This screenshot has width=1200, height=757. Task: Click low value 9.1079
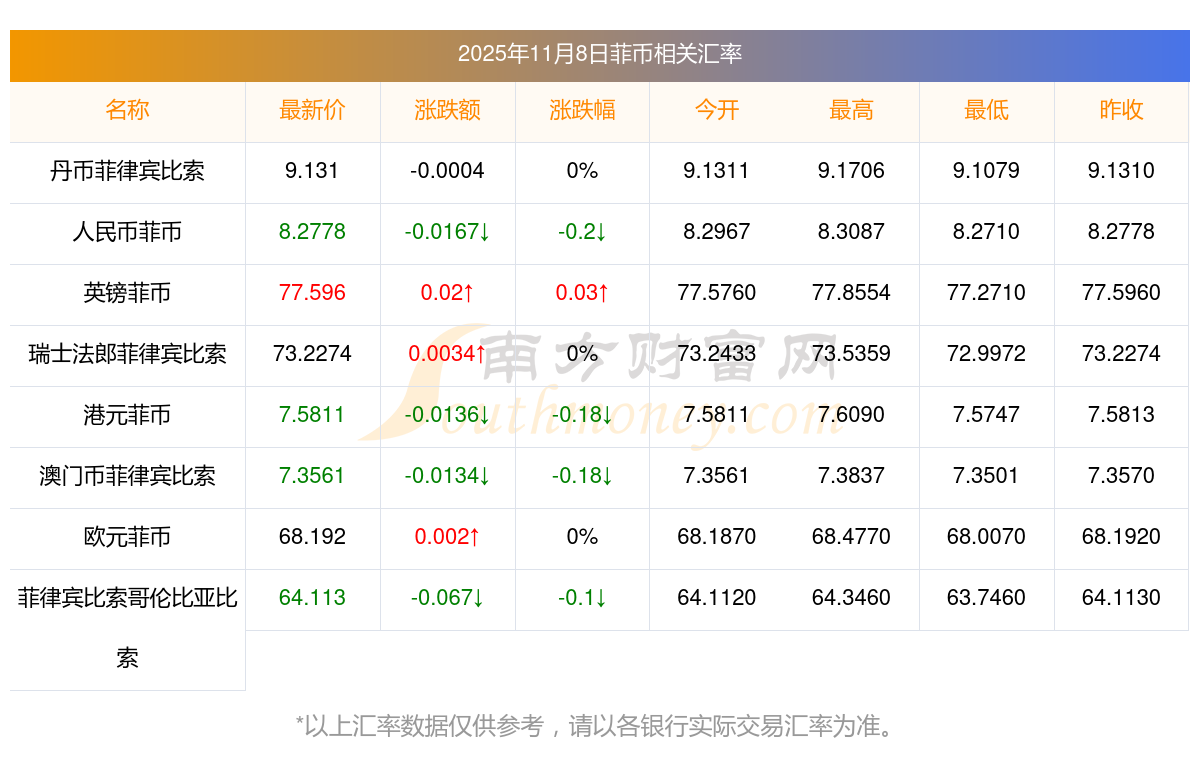pos(986,171)
